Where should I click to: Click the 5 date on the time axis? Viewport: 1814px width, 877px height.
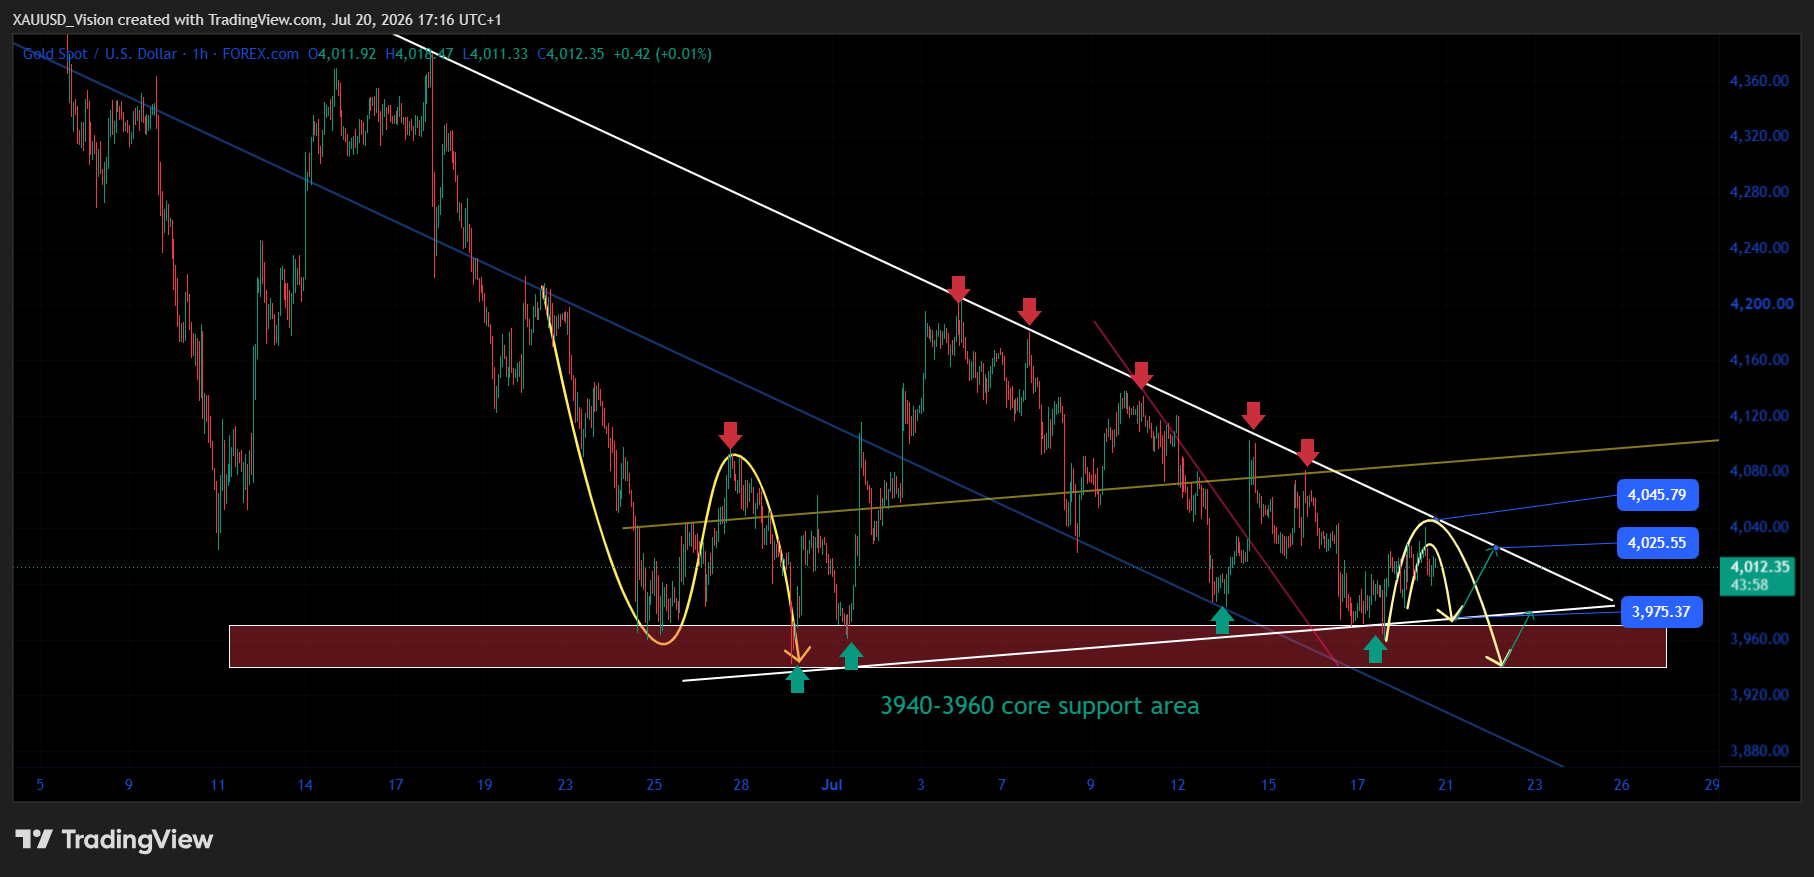click(40, 785)
